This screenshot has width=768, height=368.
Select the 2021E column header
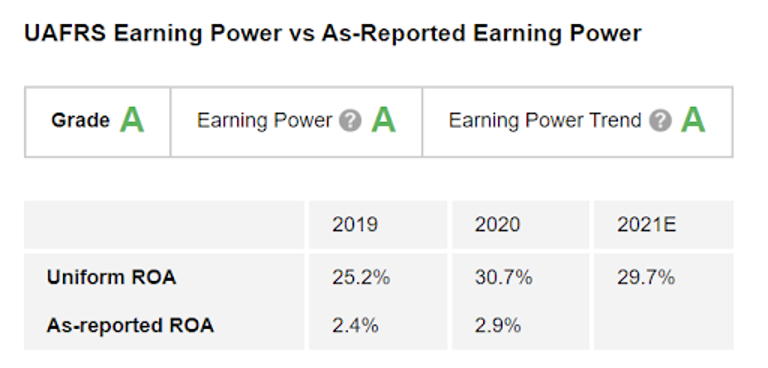point(647,224)
